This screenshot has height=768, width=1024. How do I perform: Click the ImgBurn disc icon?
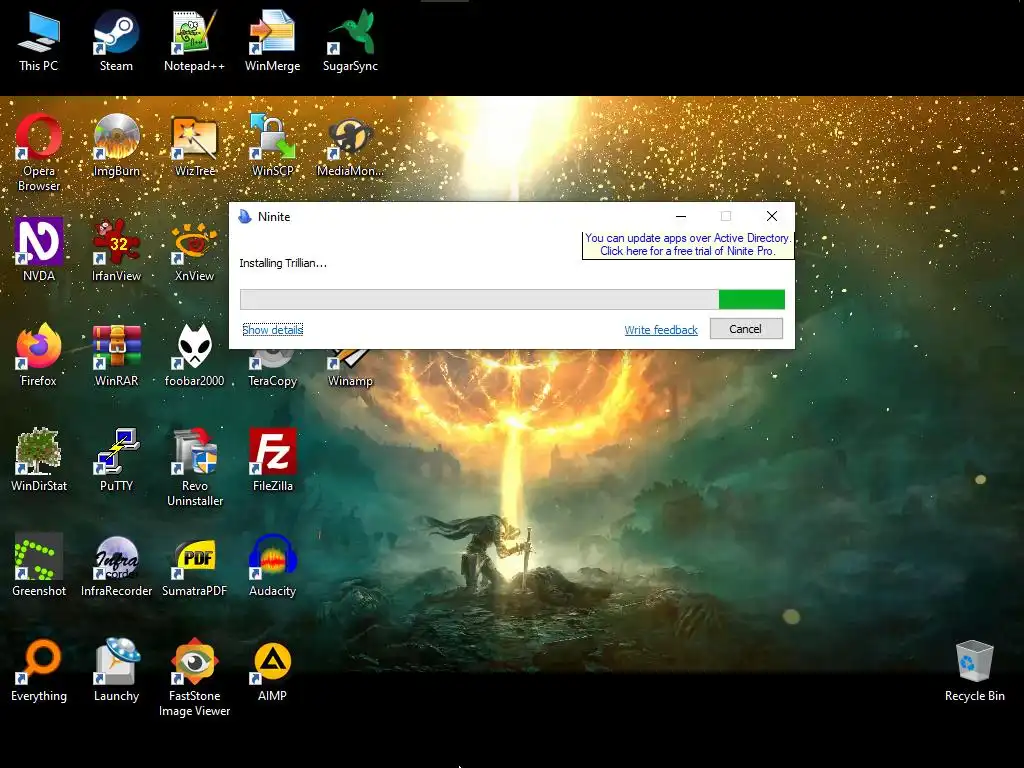click(116, 136)
